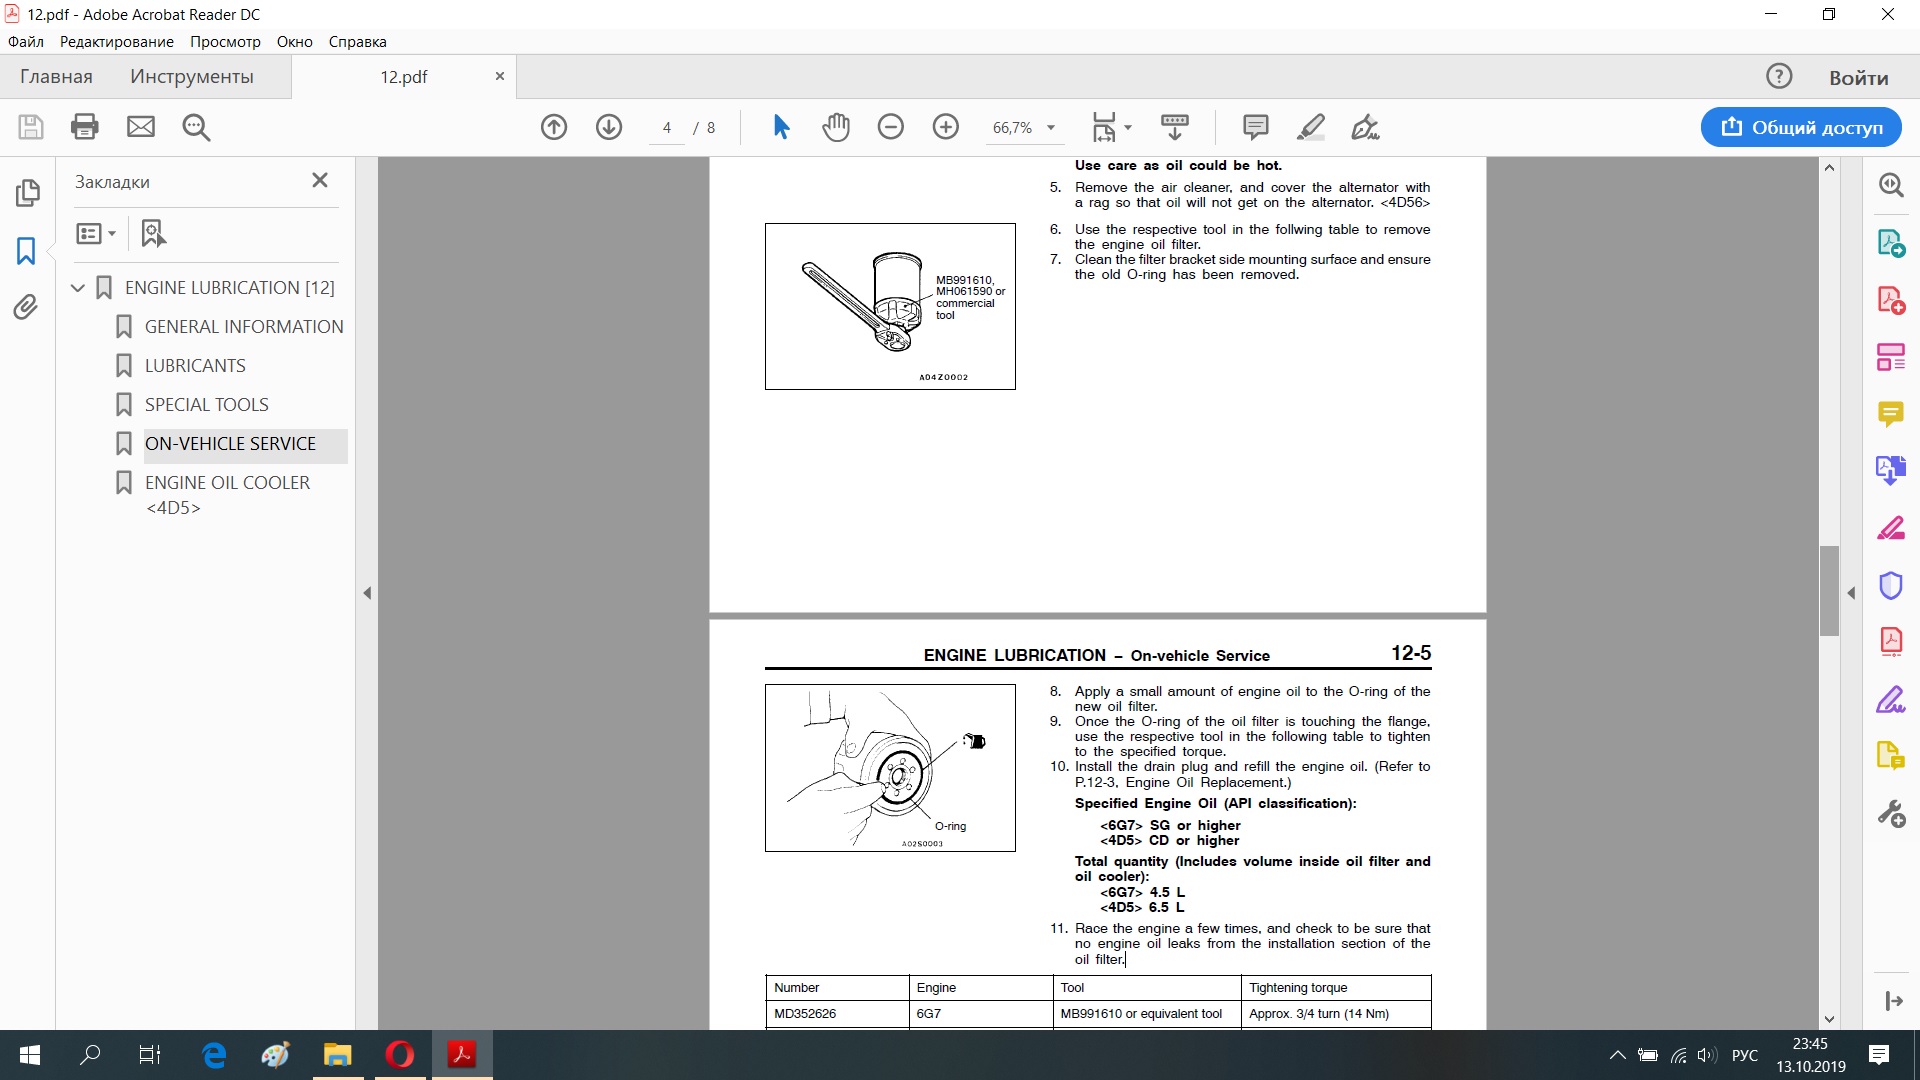Click the Общий доступ share button

tap(1800, 127)
